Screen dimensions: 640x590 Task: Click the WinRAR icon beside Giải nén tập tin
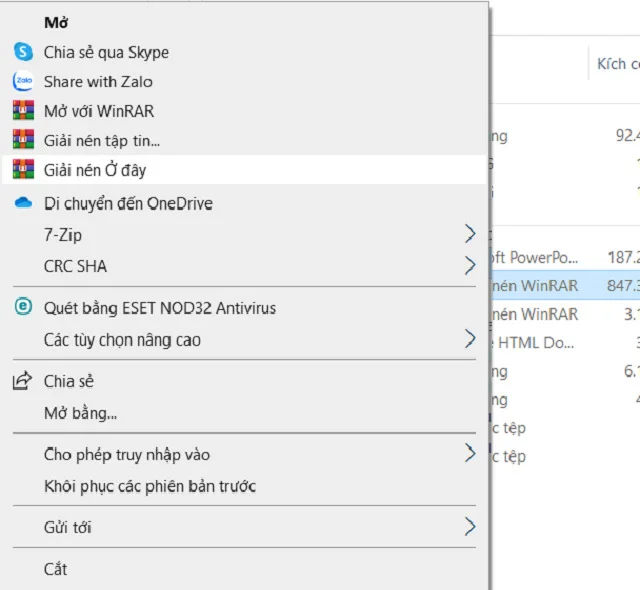[x=23, y=140]
